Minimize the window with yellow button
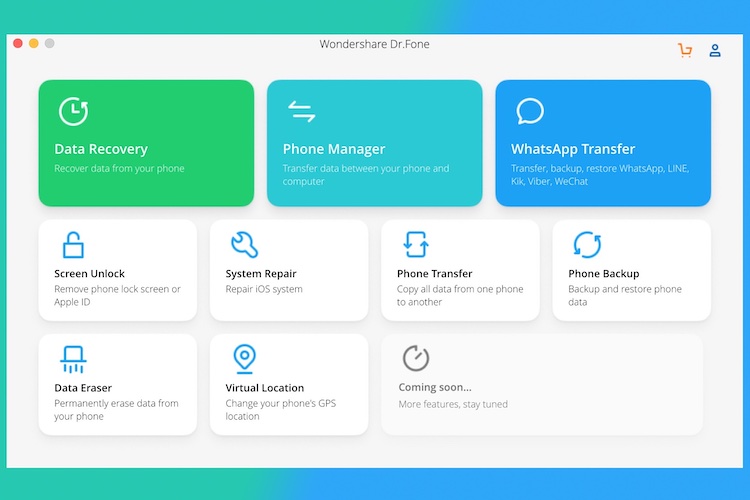This screenshot has width=750, height=500. point(33,44)
